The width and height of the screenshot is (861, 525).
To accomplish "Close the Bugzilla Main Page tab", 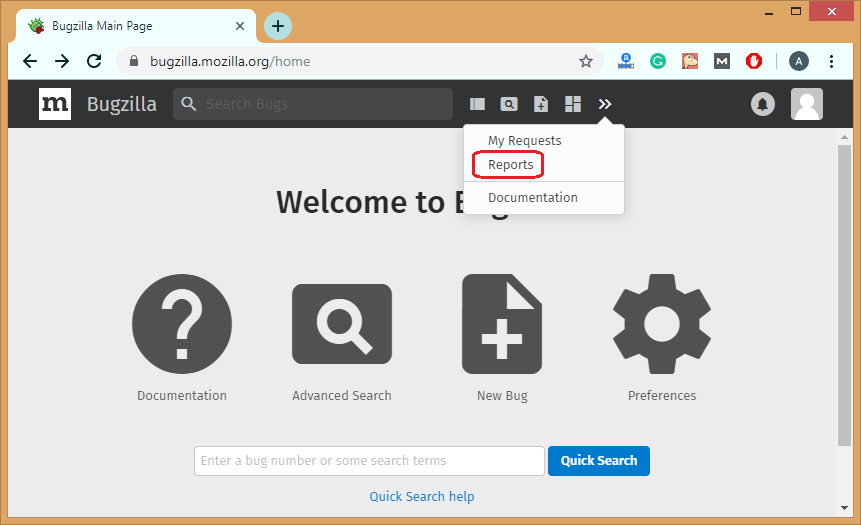I will coord(240,26).
